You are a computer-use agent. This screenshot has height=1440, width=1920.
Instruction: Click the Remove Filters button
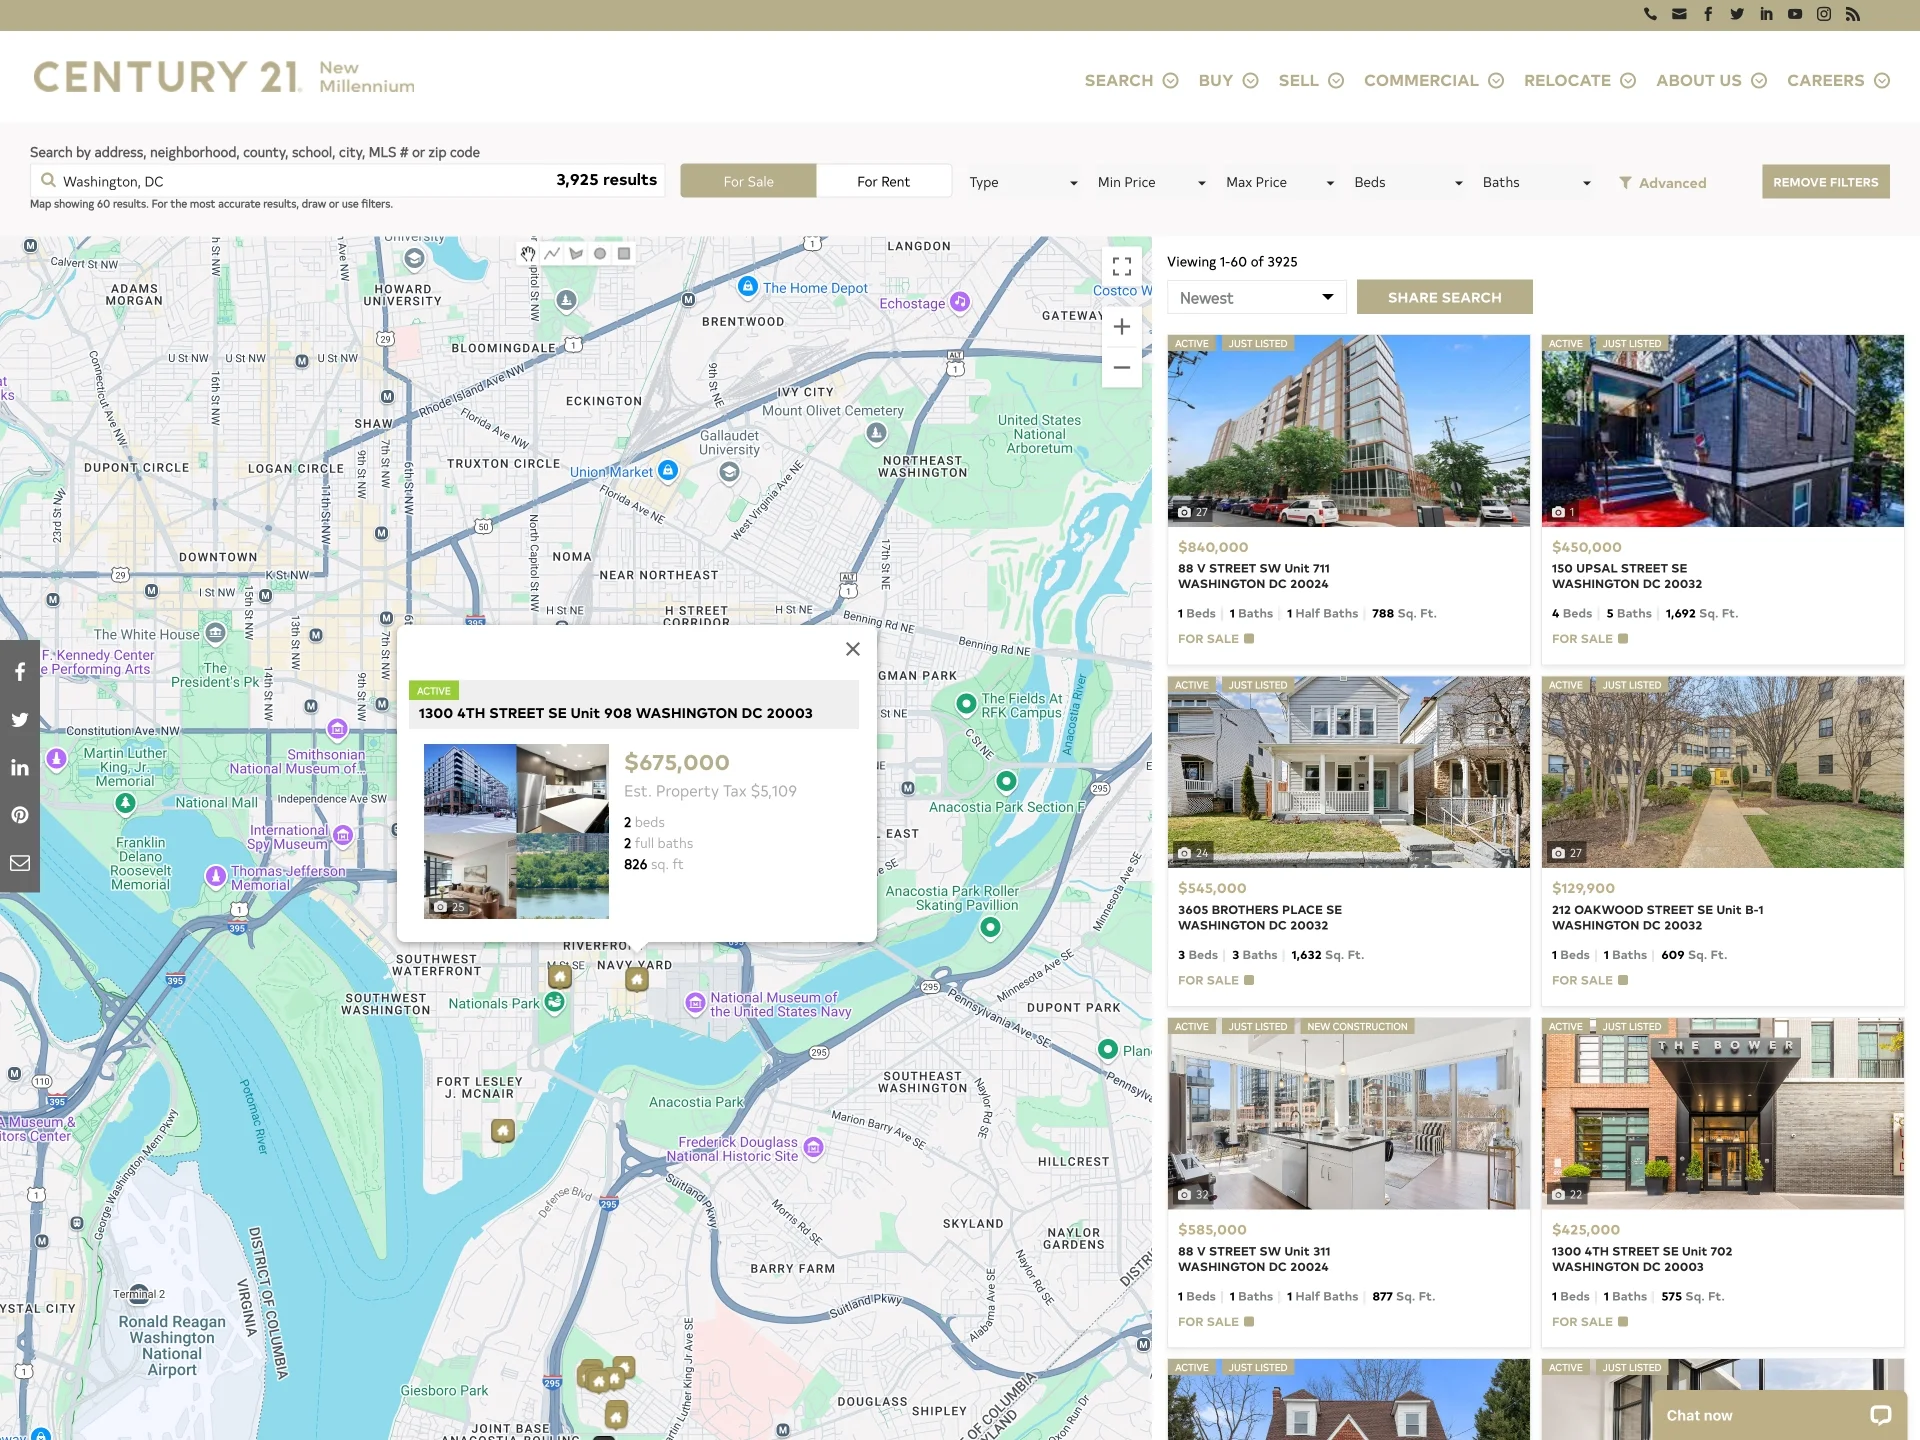click(1826, 182)
